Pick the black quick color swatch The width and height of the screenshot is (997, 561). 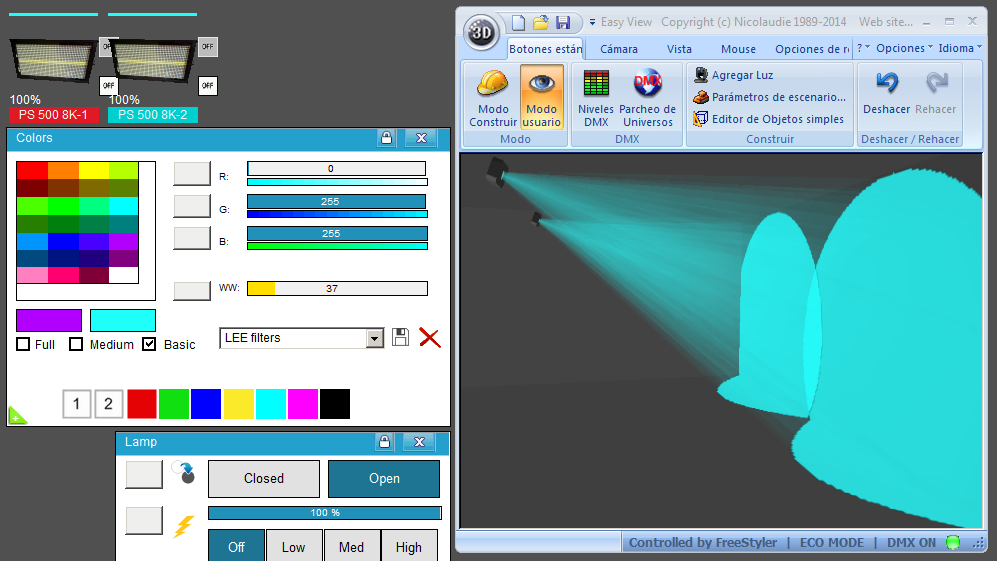(335, 404)
